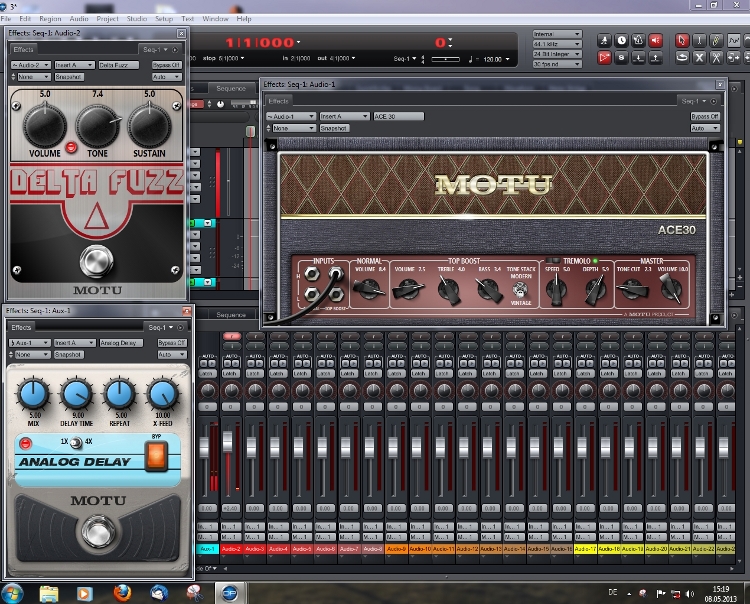This screenshot has height=604, width=750.
Task: Open the Studio menu
Action: tap(137, 19)
